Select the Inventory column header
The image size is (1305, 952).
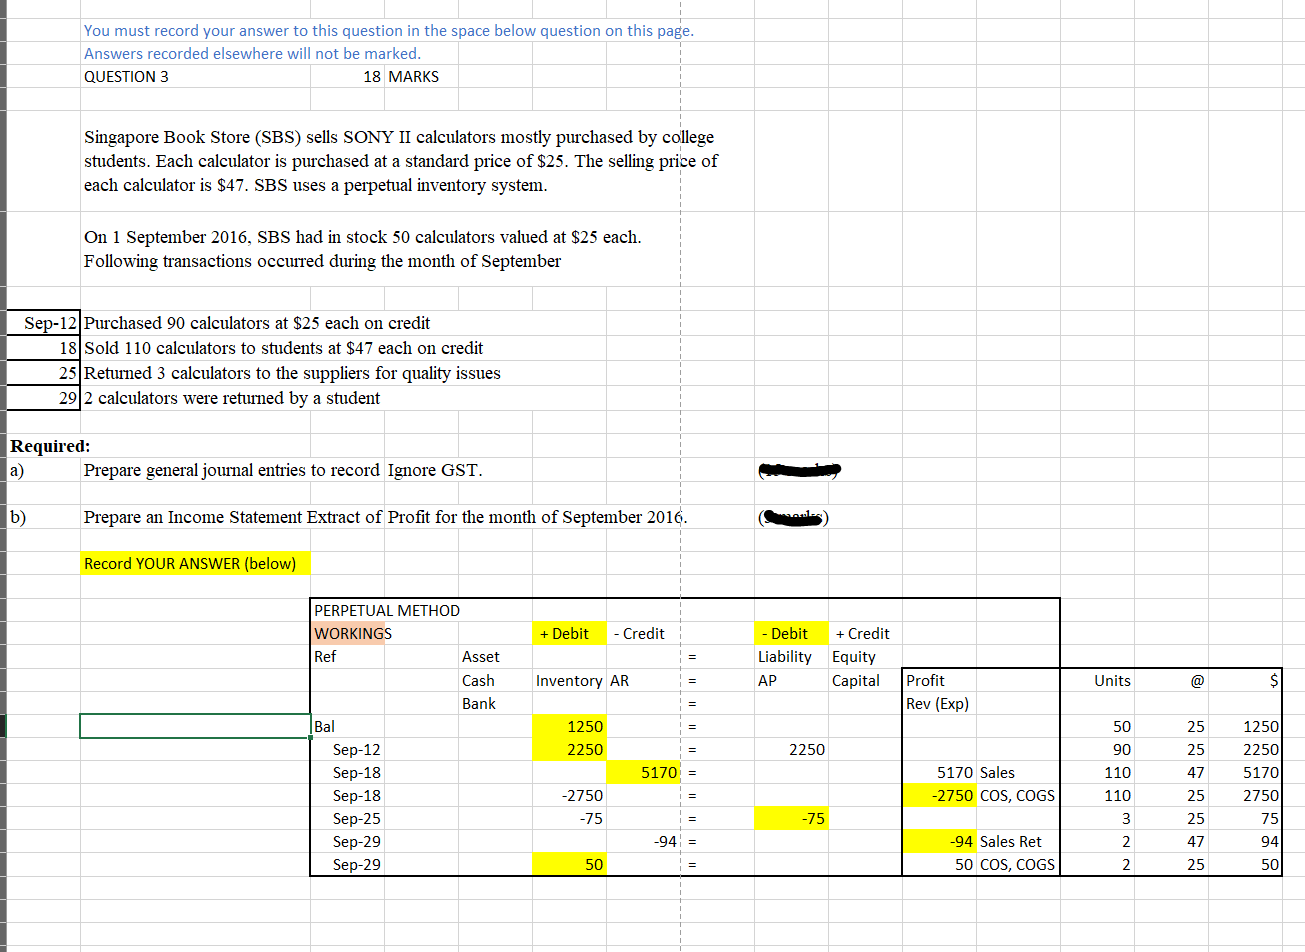pyautogui.click(x=569, y=681)
